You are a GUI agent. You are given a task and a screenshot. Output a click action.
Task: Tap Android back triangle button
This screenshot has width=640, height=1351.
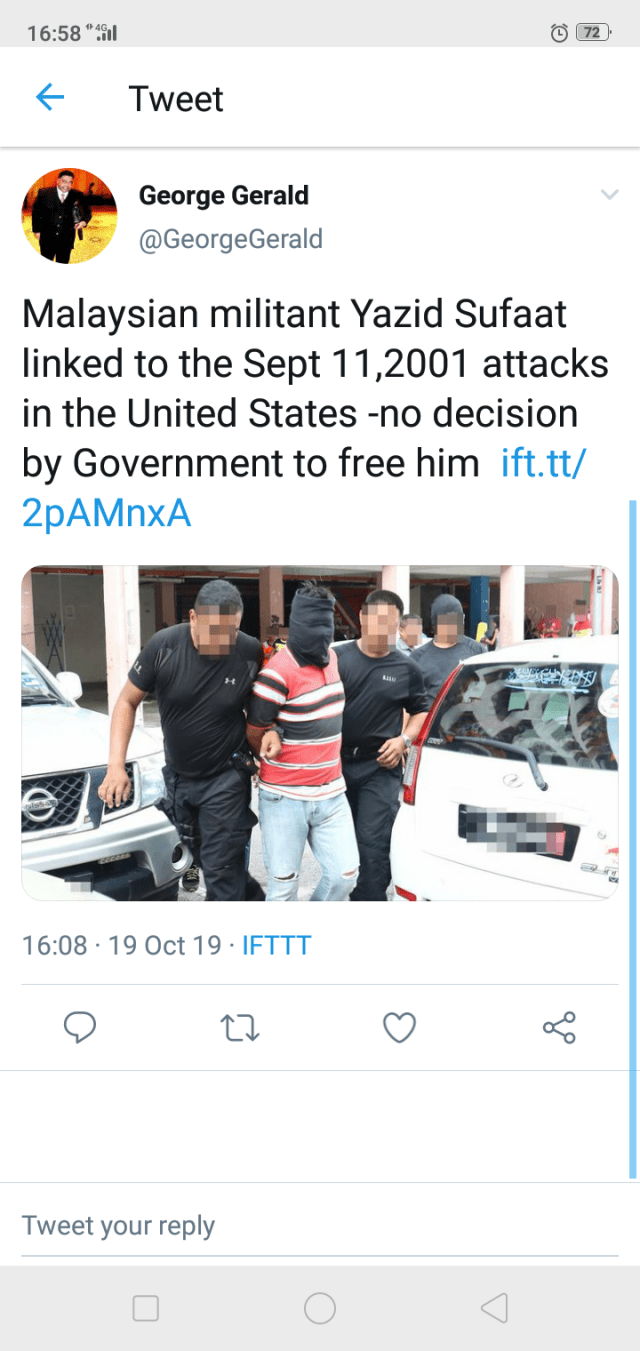(x=494, y=1308)
